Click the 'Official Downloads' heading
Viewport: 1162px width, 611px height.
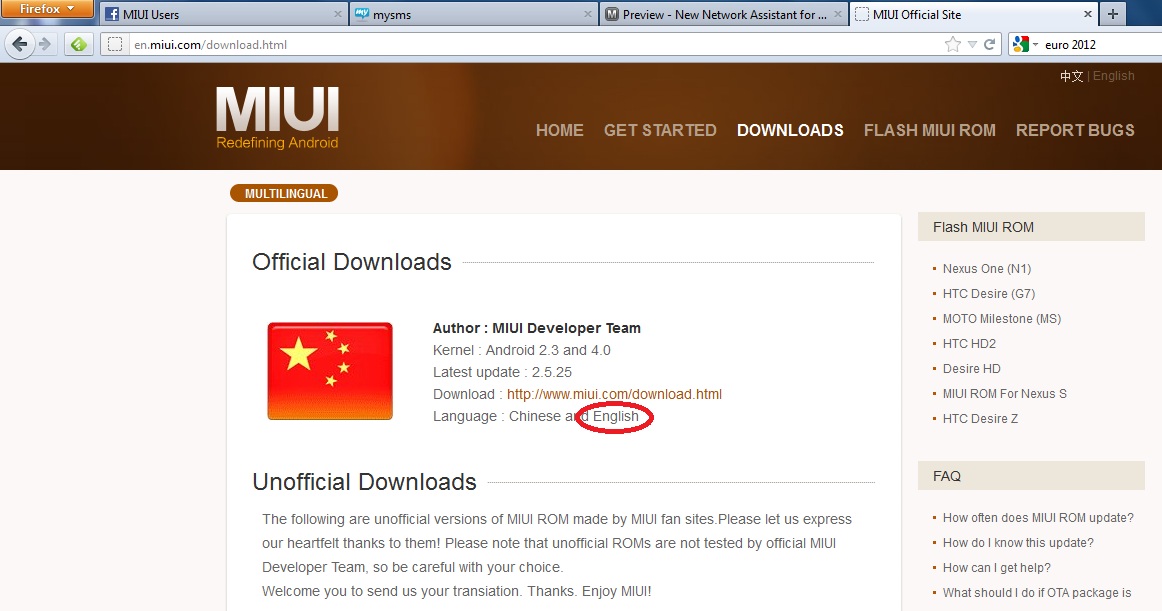[351, 262]
